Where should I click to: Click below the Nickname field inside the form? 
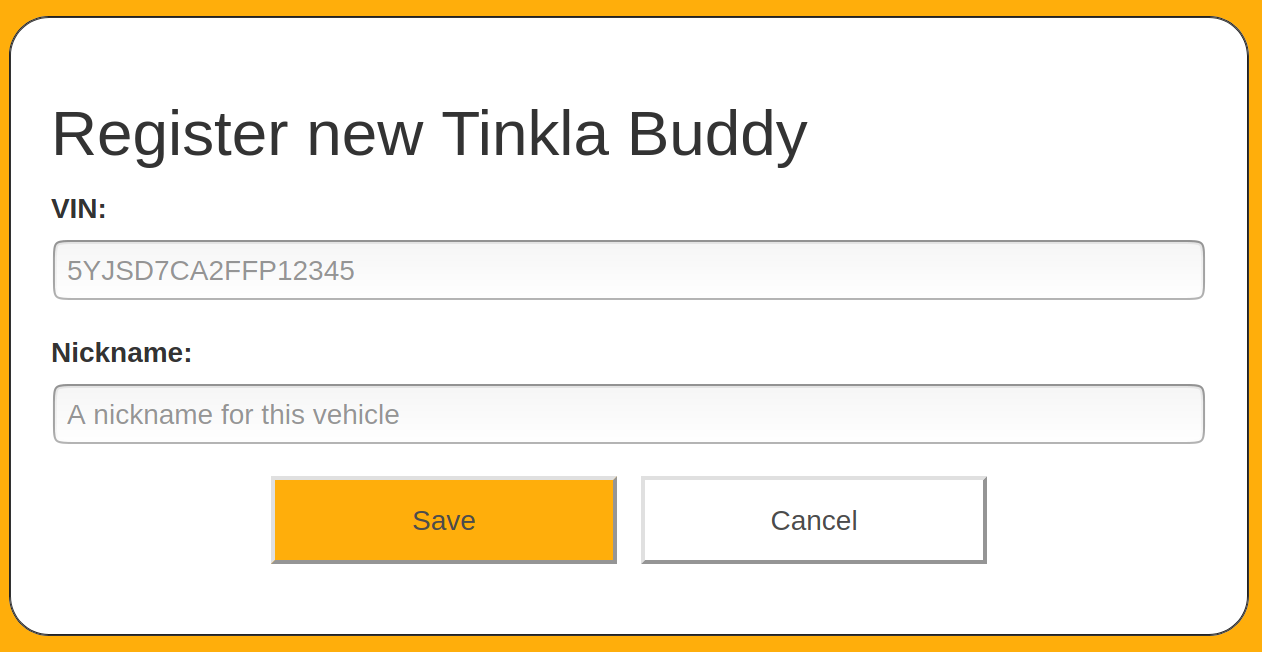point(628,460)
